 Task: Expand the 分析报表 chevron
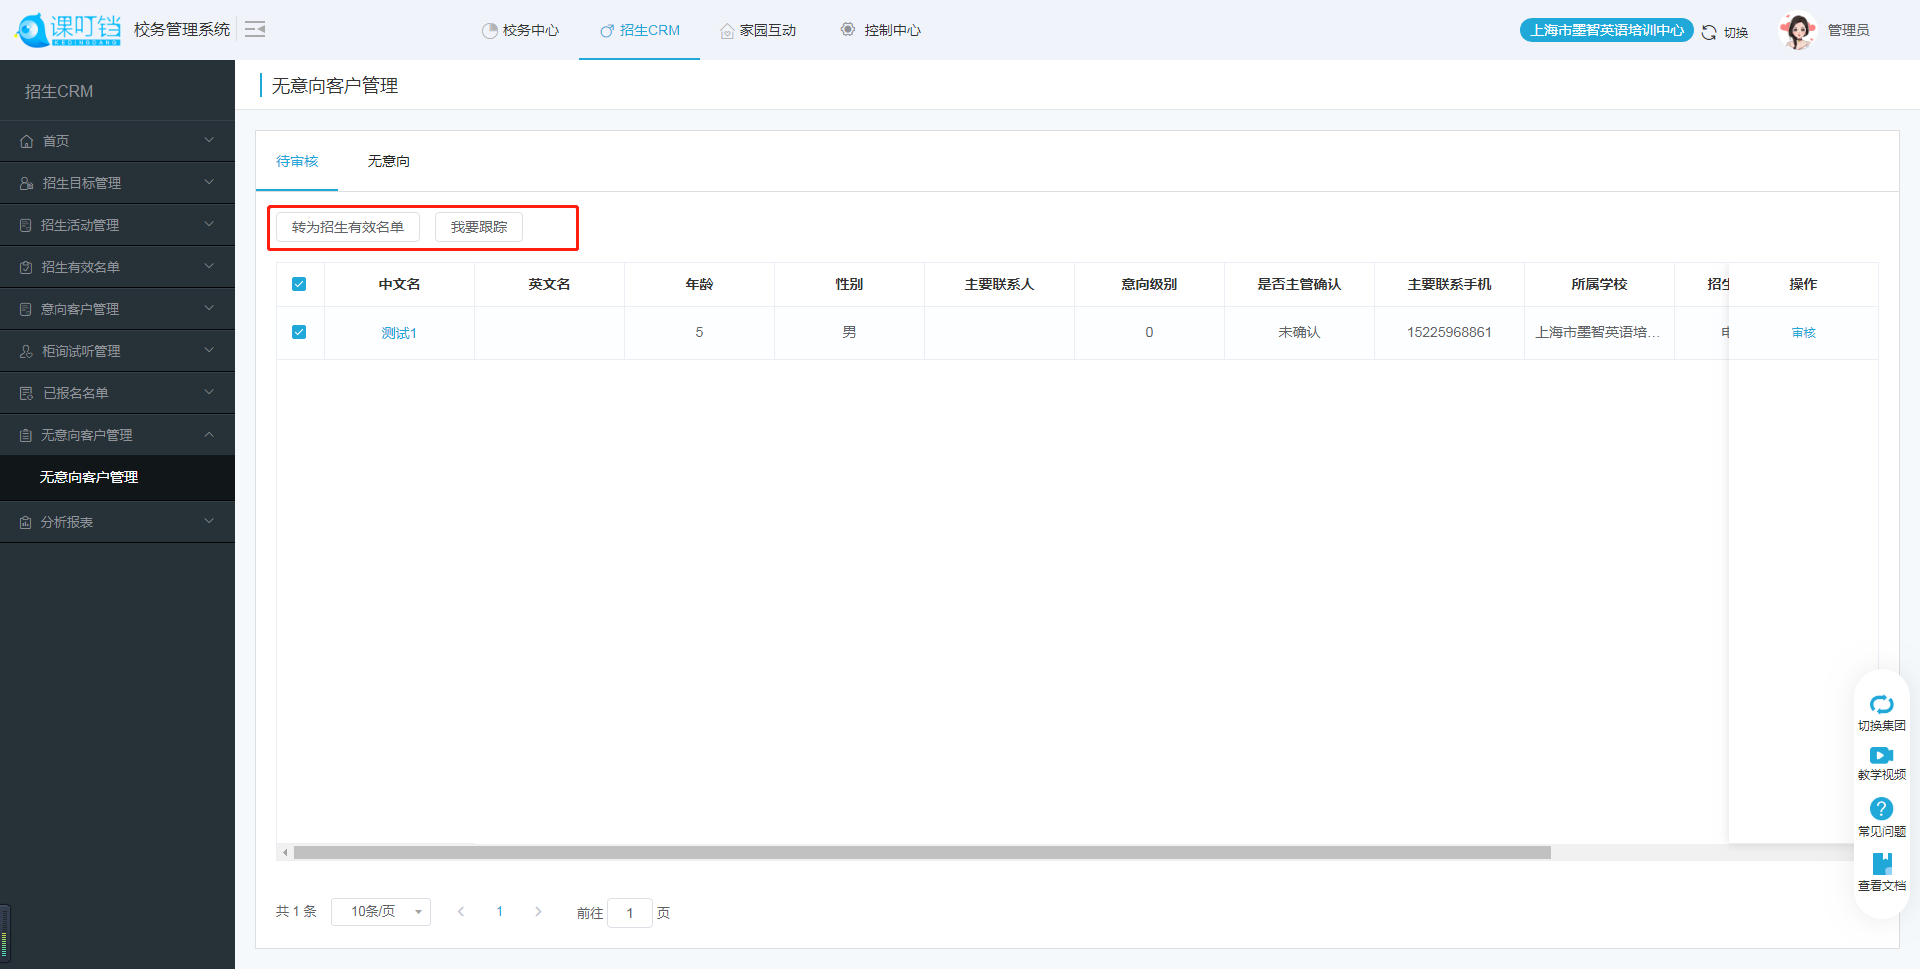click(x=209, y=521)
